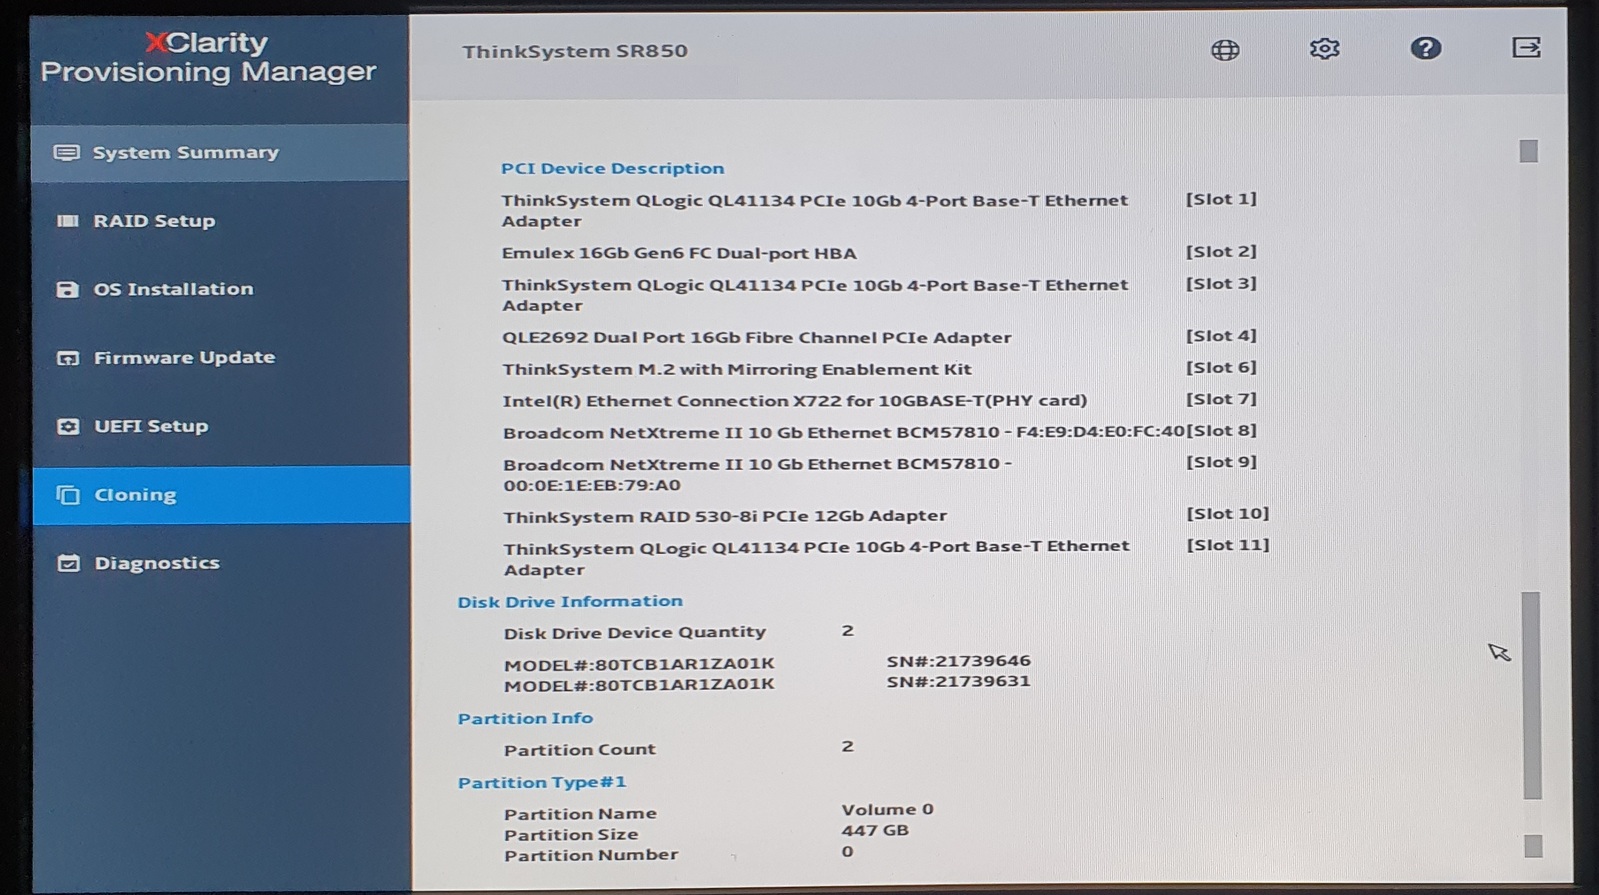Click the [Slot 1] label

click(1221, 199)
